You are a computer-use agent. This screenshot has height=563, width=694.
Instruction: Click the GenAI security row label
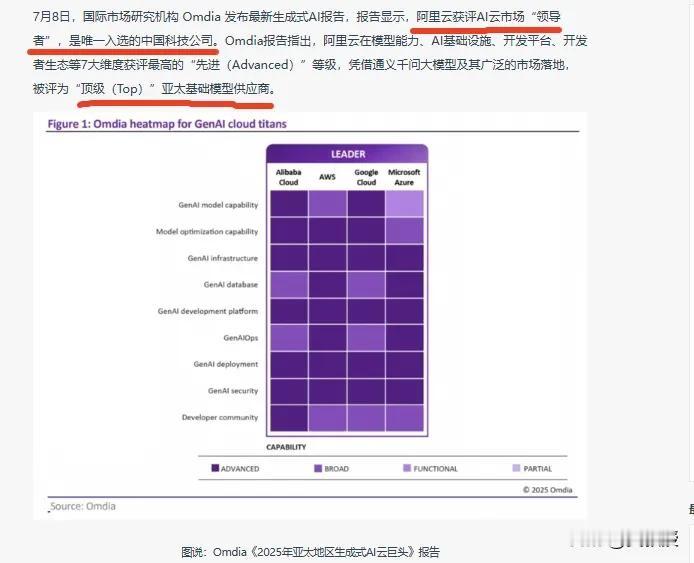coord(233,391)
